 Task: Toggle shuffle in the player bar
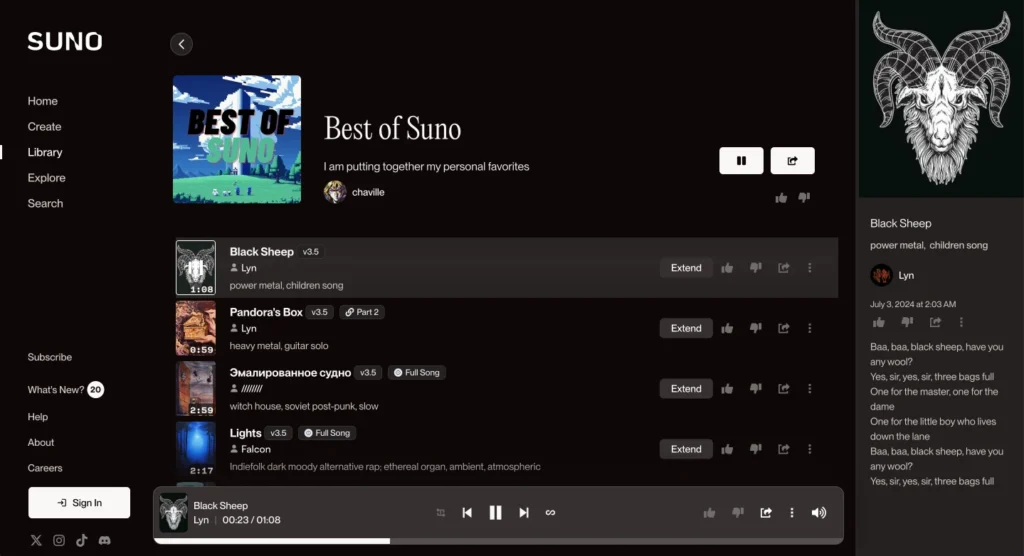[x=441, y=513]
